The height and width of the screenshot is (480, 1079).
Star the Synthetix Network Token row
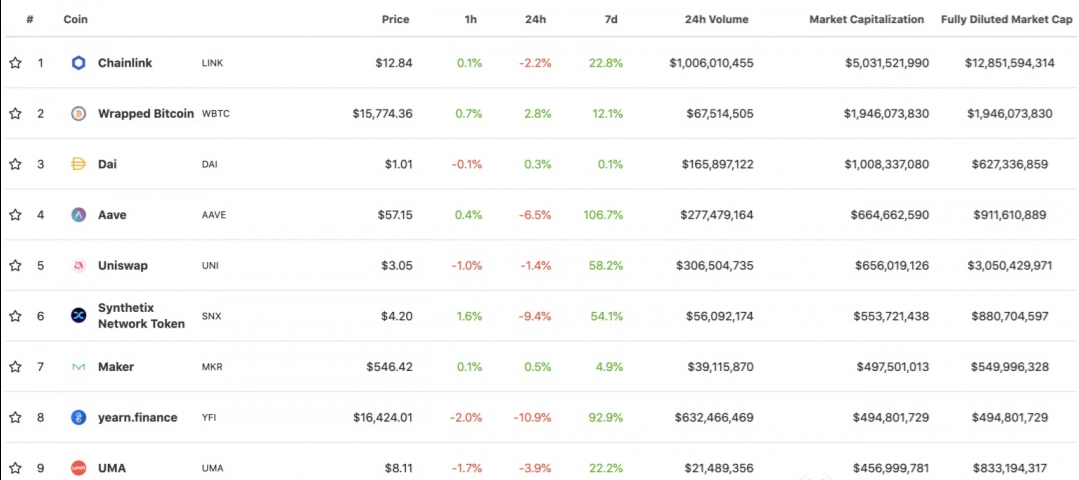15,316
